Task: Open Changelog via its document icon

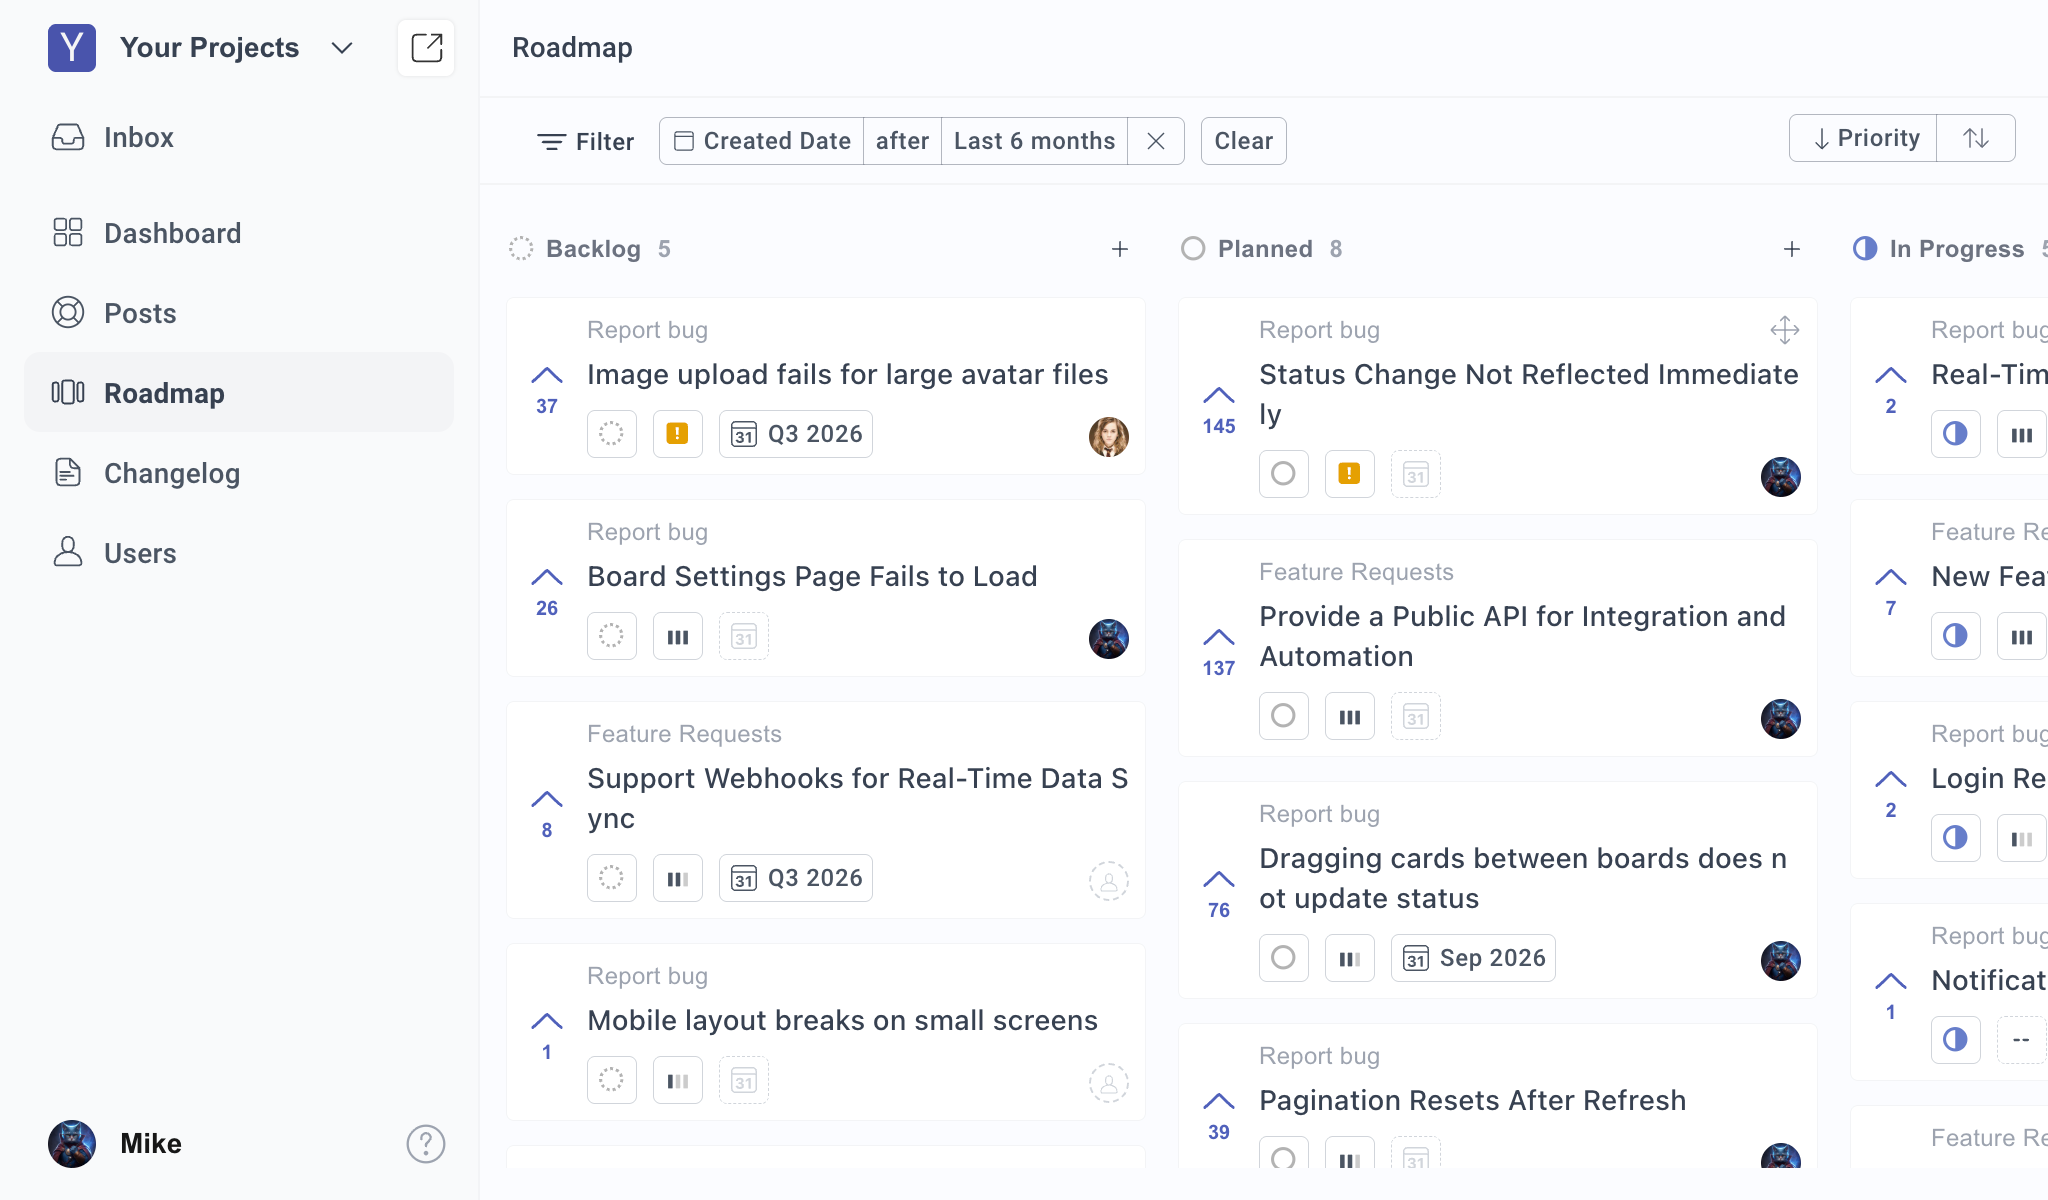Action: pyautogui.click(x=68, y=473)
